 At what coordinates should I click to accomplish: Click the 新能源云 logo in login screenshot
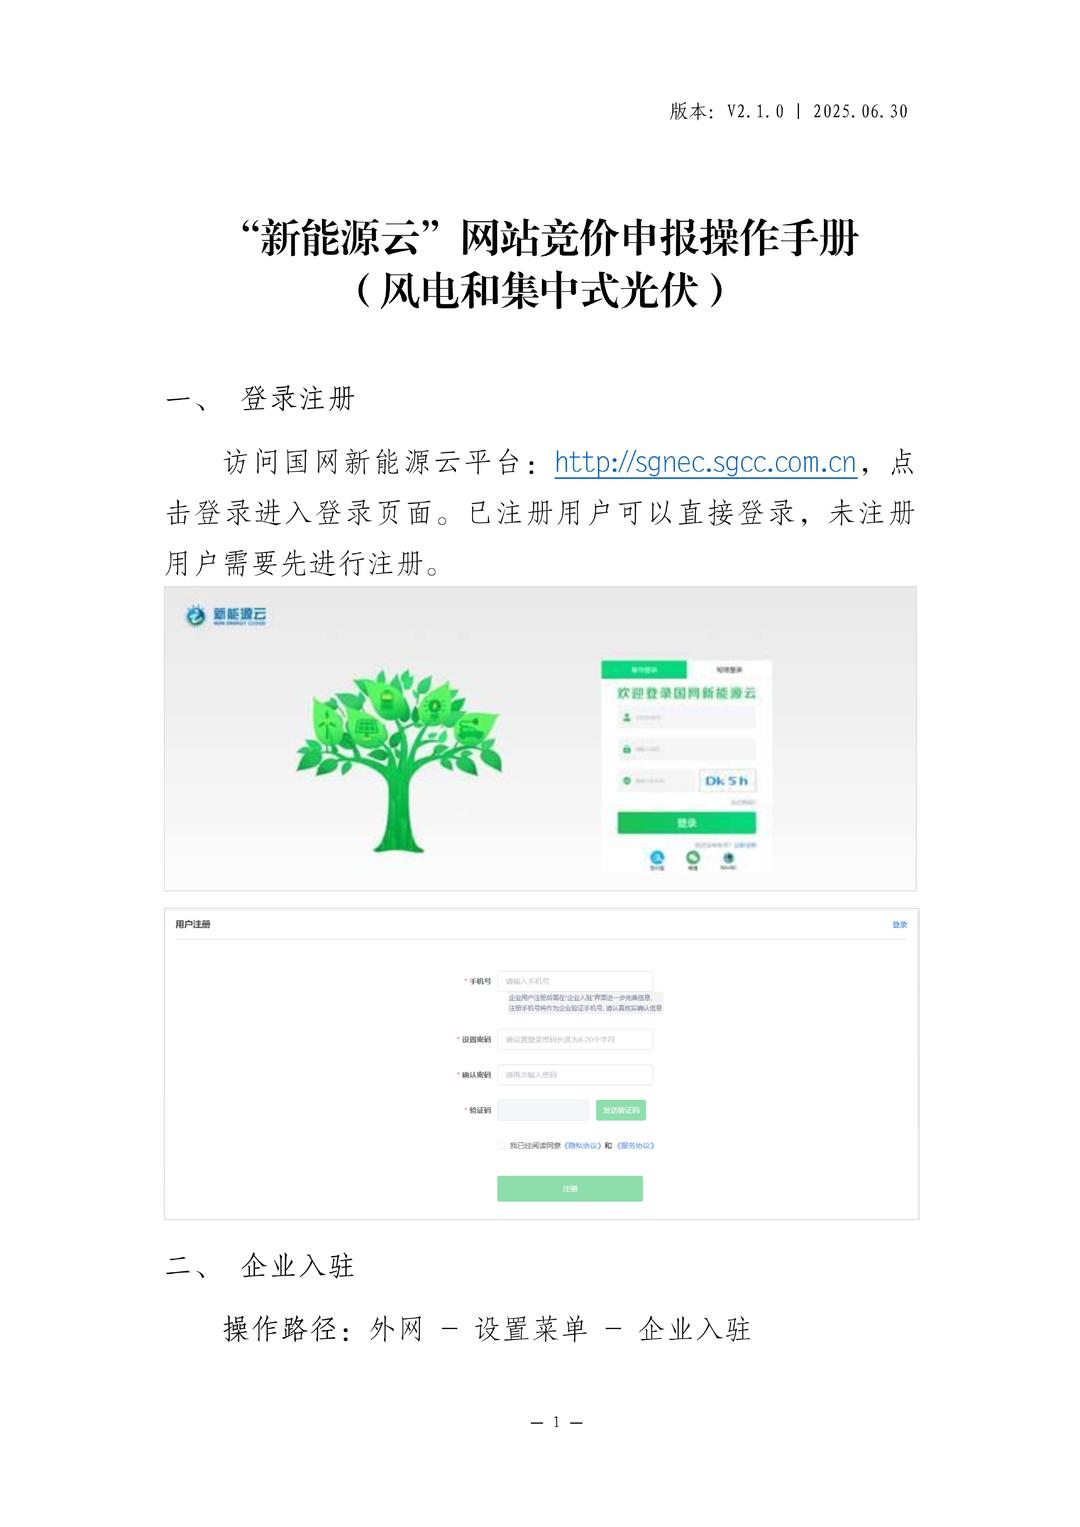point(226,616)
